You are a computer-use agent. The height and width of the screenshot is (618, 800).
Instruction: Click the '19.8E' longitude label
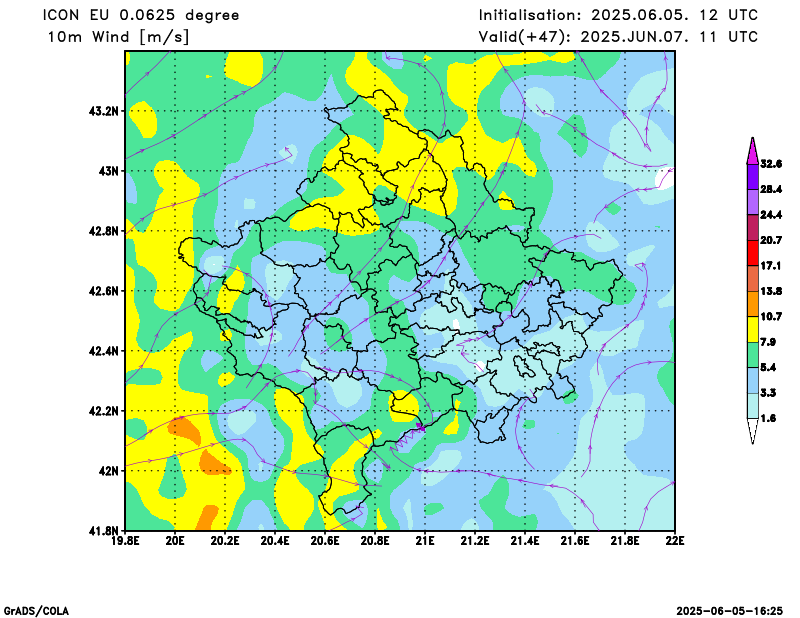coord(125,541)
